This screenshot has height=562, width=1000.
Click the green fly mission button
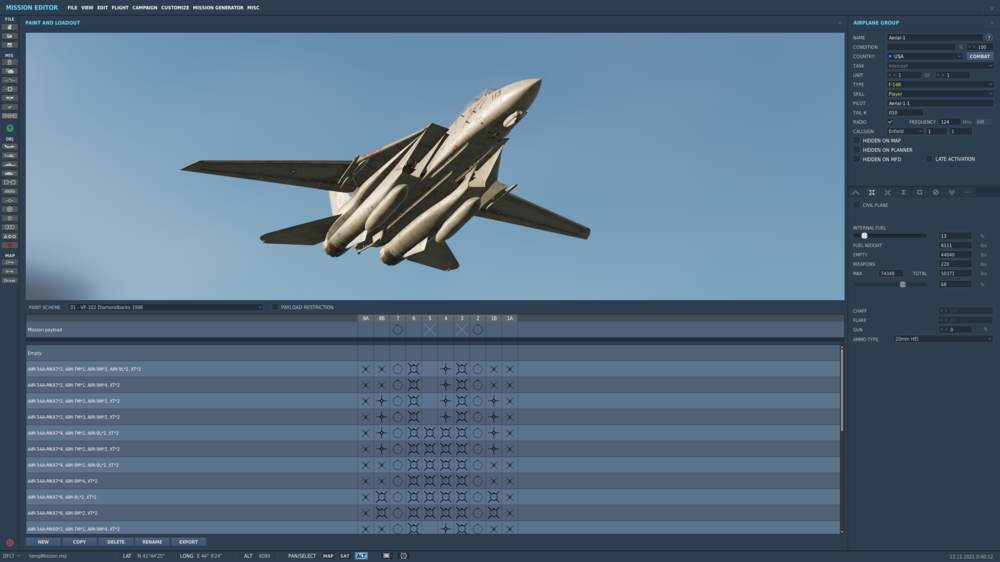(x=10, y=128)
